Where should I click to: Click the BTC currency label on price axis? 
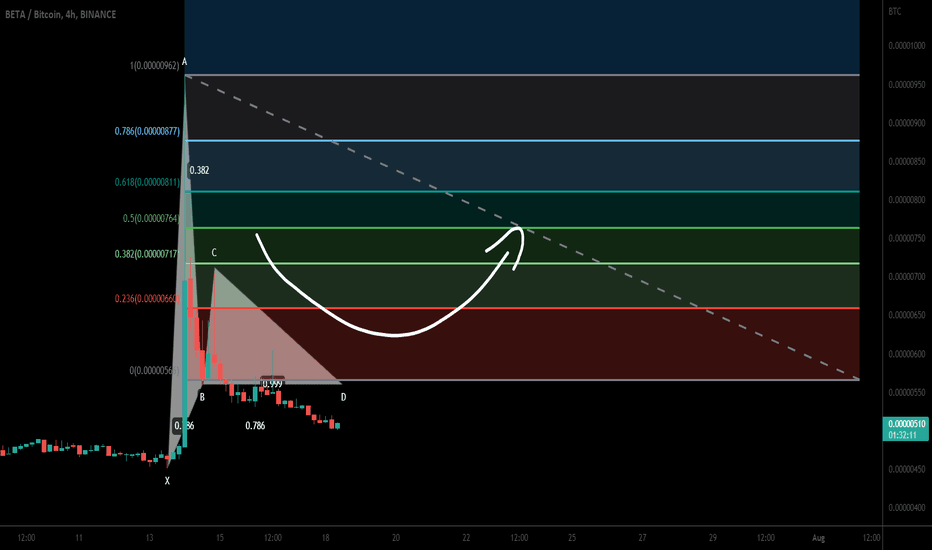tap(895, 11)
